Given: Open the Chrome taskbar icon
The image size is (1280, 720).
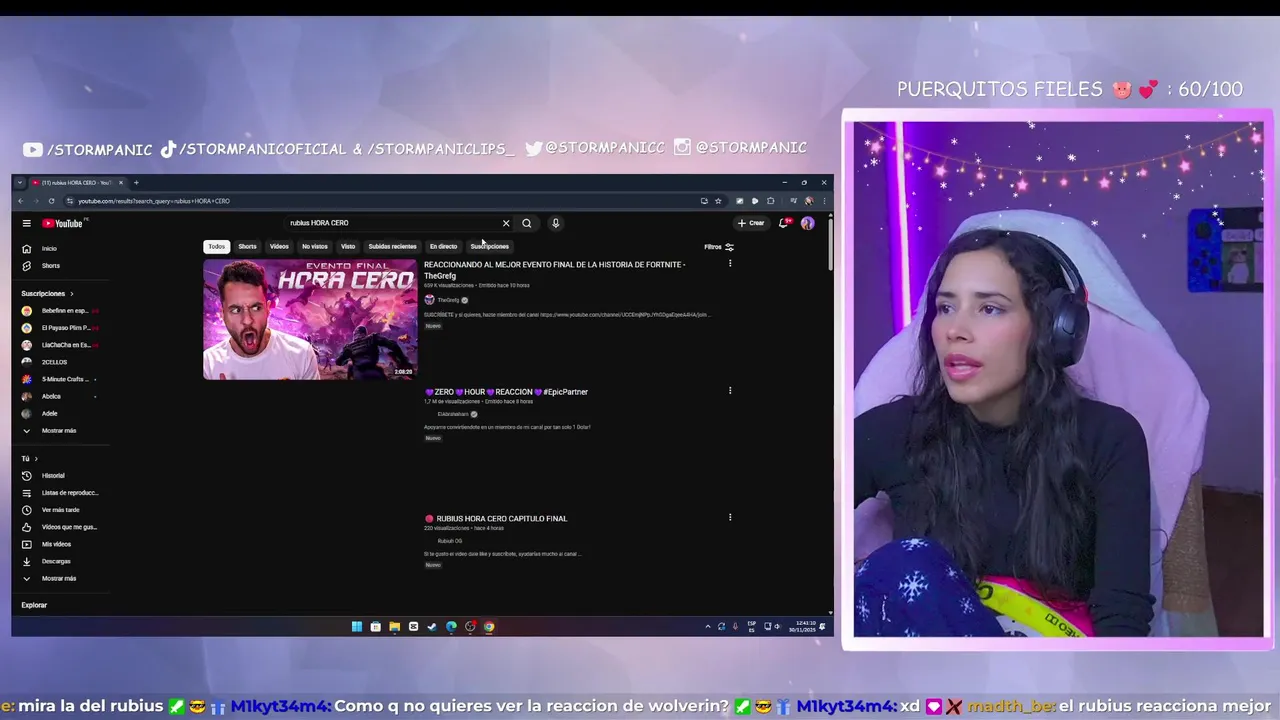Looking at the screenshot, I should [x=489, y=627].
